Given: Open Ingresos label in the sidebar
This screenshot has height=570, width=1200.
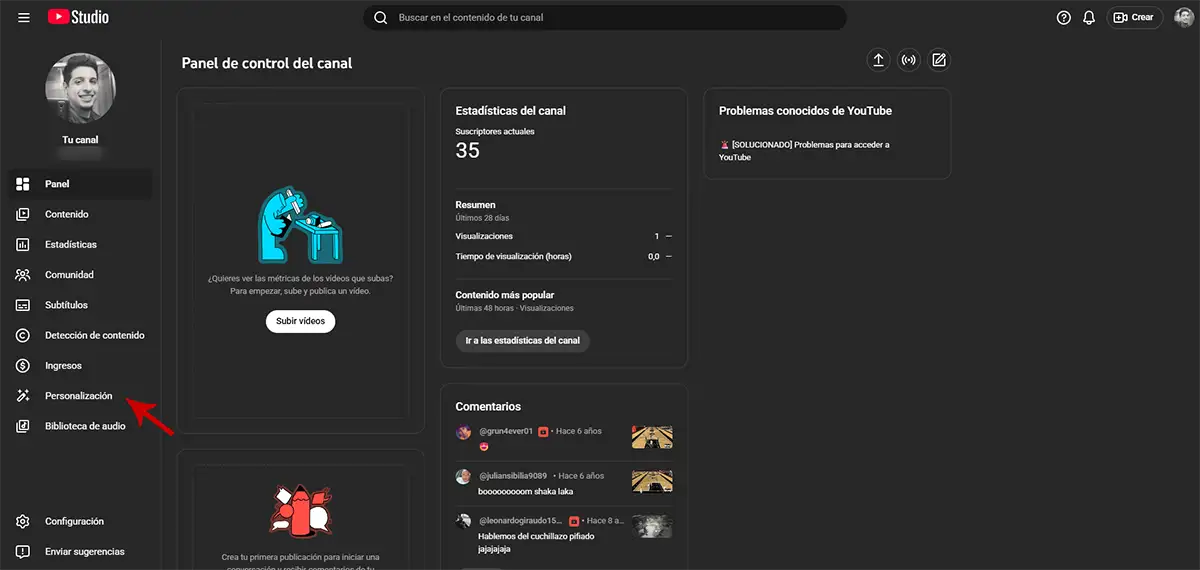Looking at the screenshot, I should tap(63, 365).
